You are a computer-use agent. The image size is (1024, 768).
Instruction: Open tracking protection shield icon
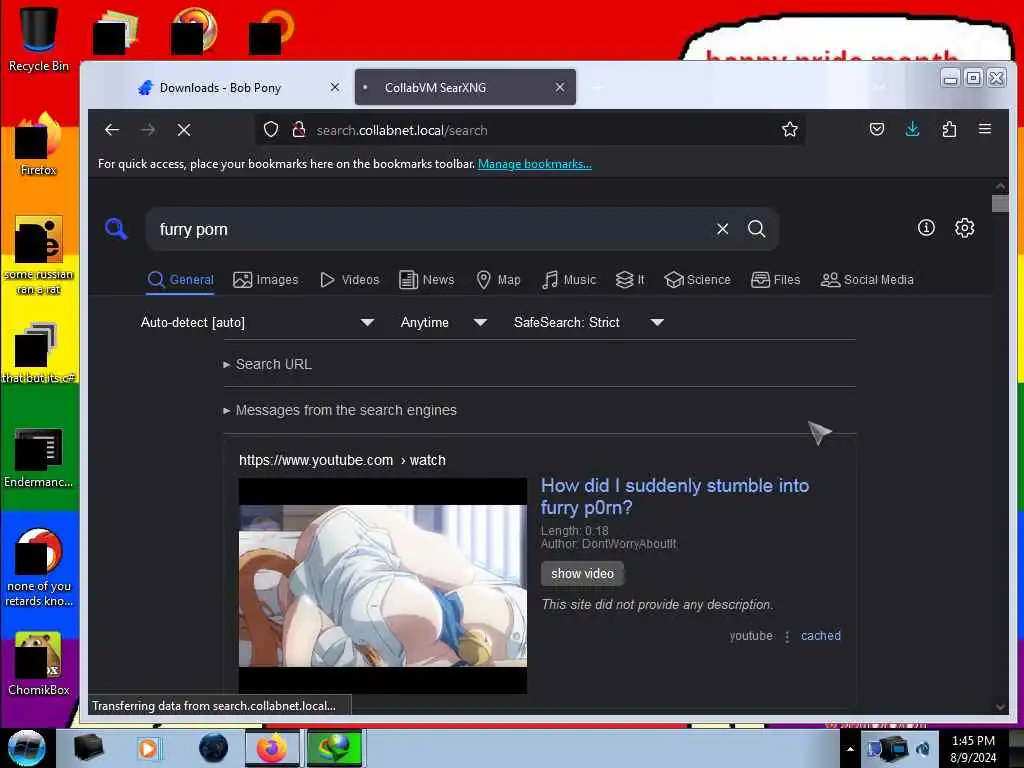tap(271, 130)
